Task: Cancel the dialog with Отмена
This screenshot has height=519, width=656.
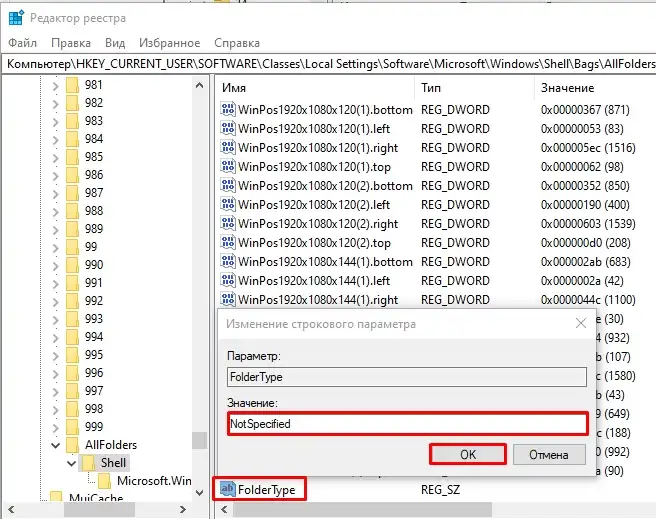Action: (549, 455)
